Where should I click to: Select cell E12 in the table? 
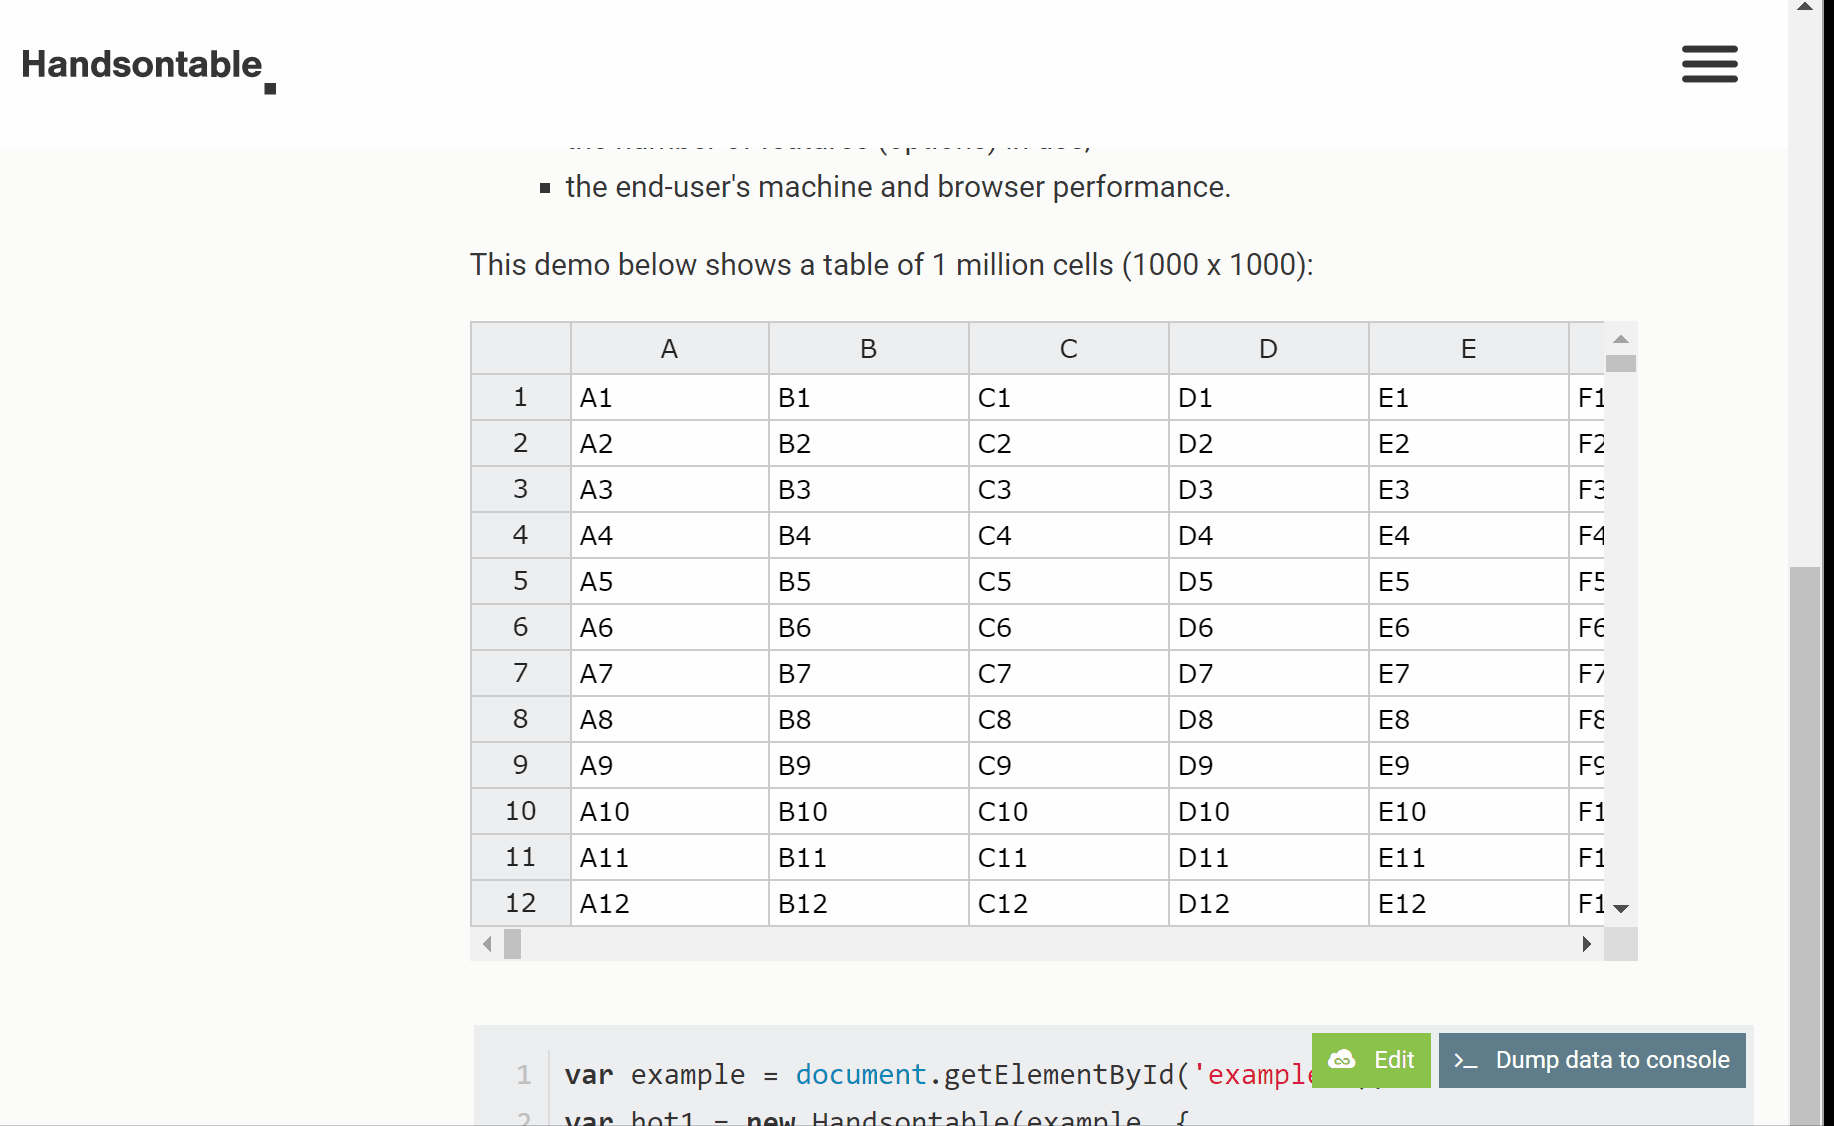point(1467,903)
